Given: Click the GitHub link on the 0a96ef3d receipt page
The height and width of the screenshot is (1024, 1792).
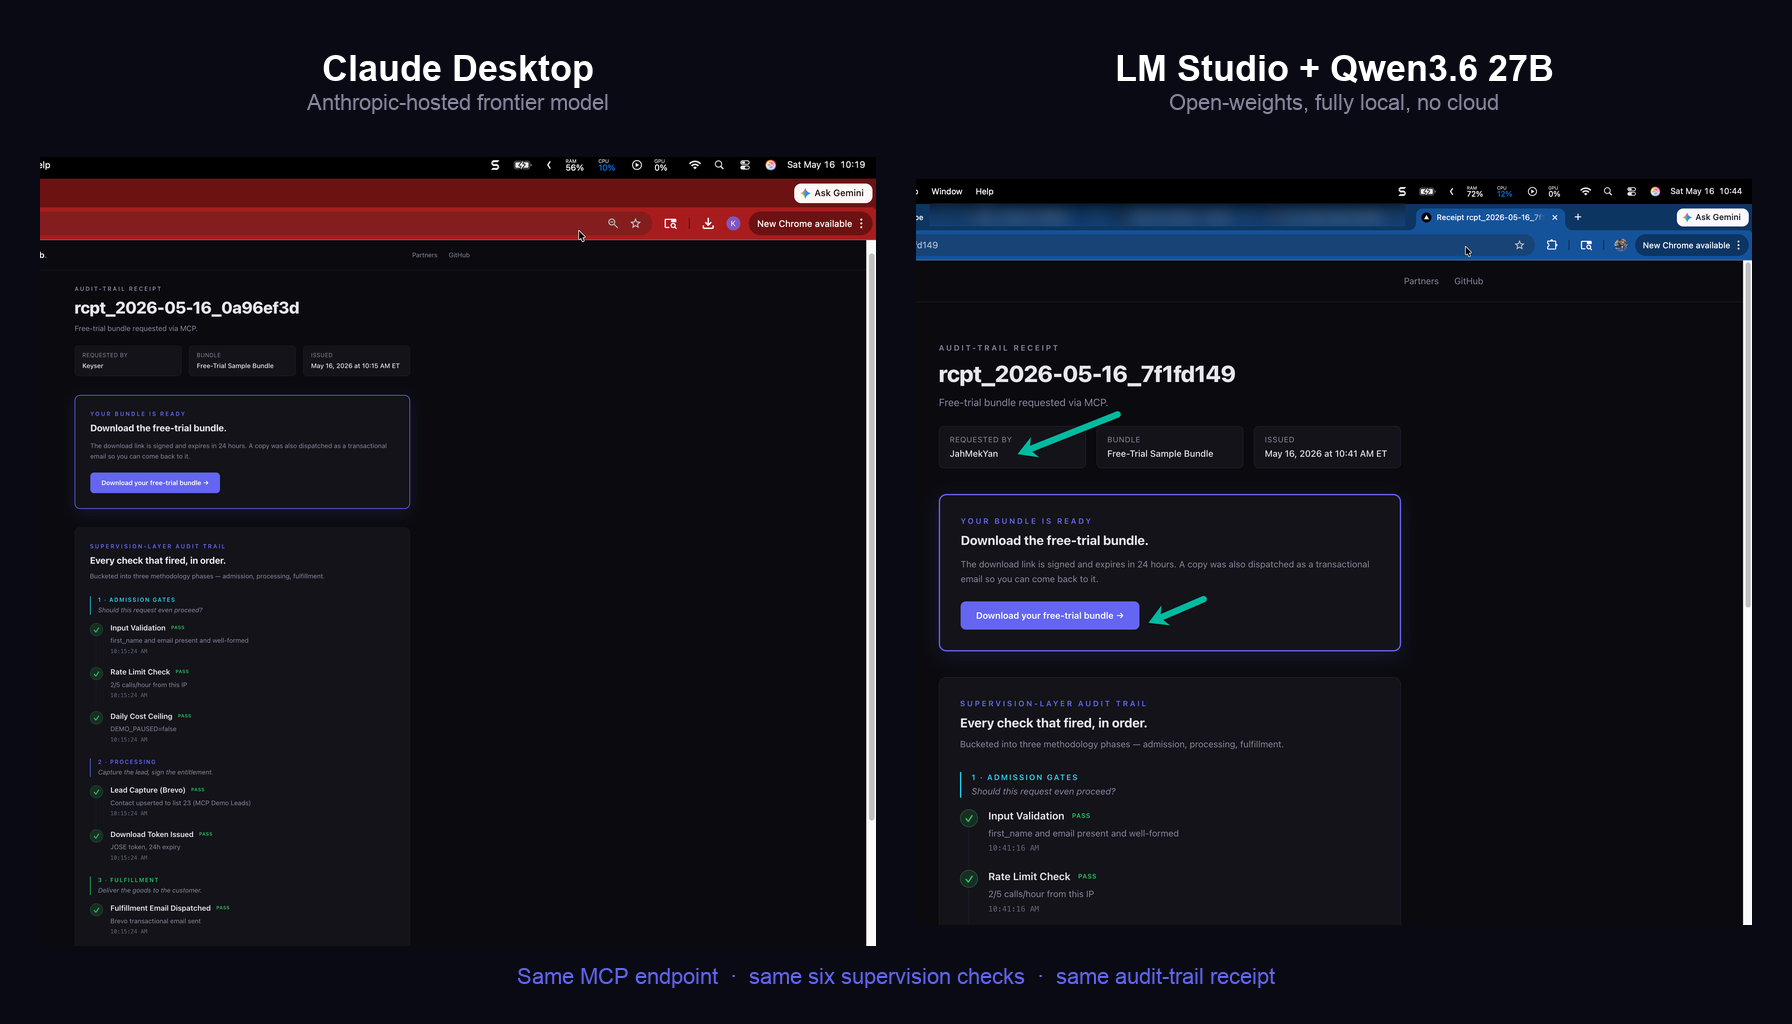Looking at the screenshot, I should [459, 255].
